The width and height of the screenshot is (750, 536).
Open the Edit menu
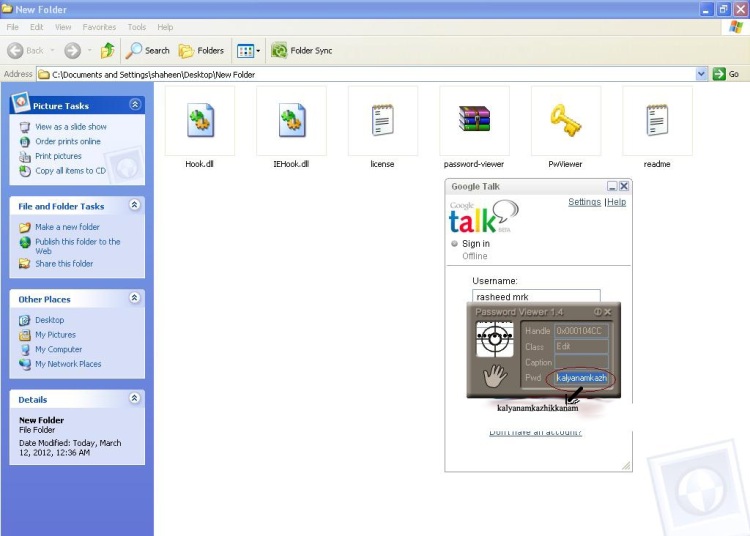pos(37,27)
